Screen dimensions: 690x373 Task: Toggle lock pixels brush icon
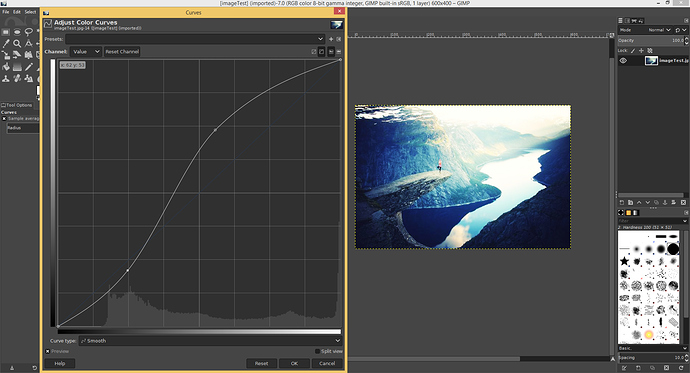pyautogui.click(x=633, y=51)
